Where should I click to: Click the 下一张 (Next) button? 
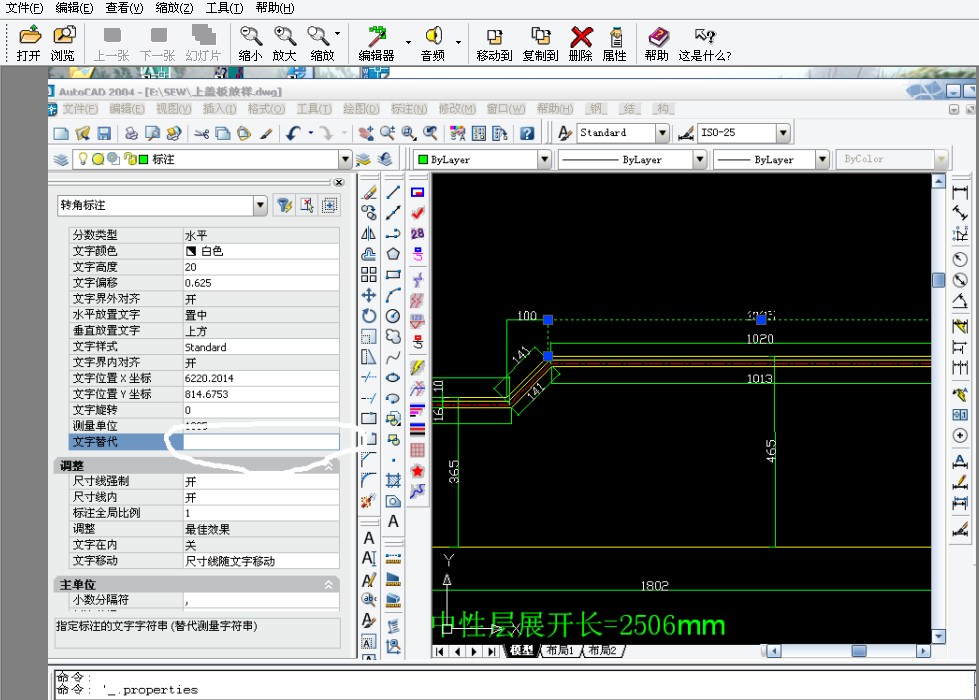(x=158, y=42)
